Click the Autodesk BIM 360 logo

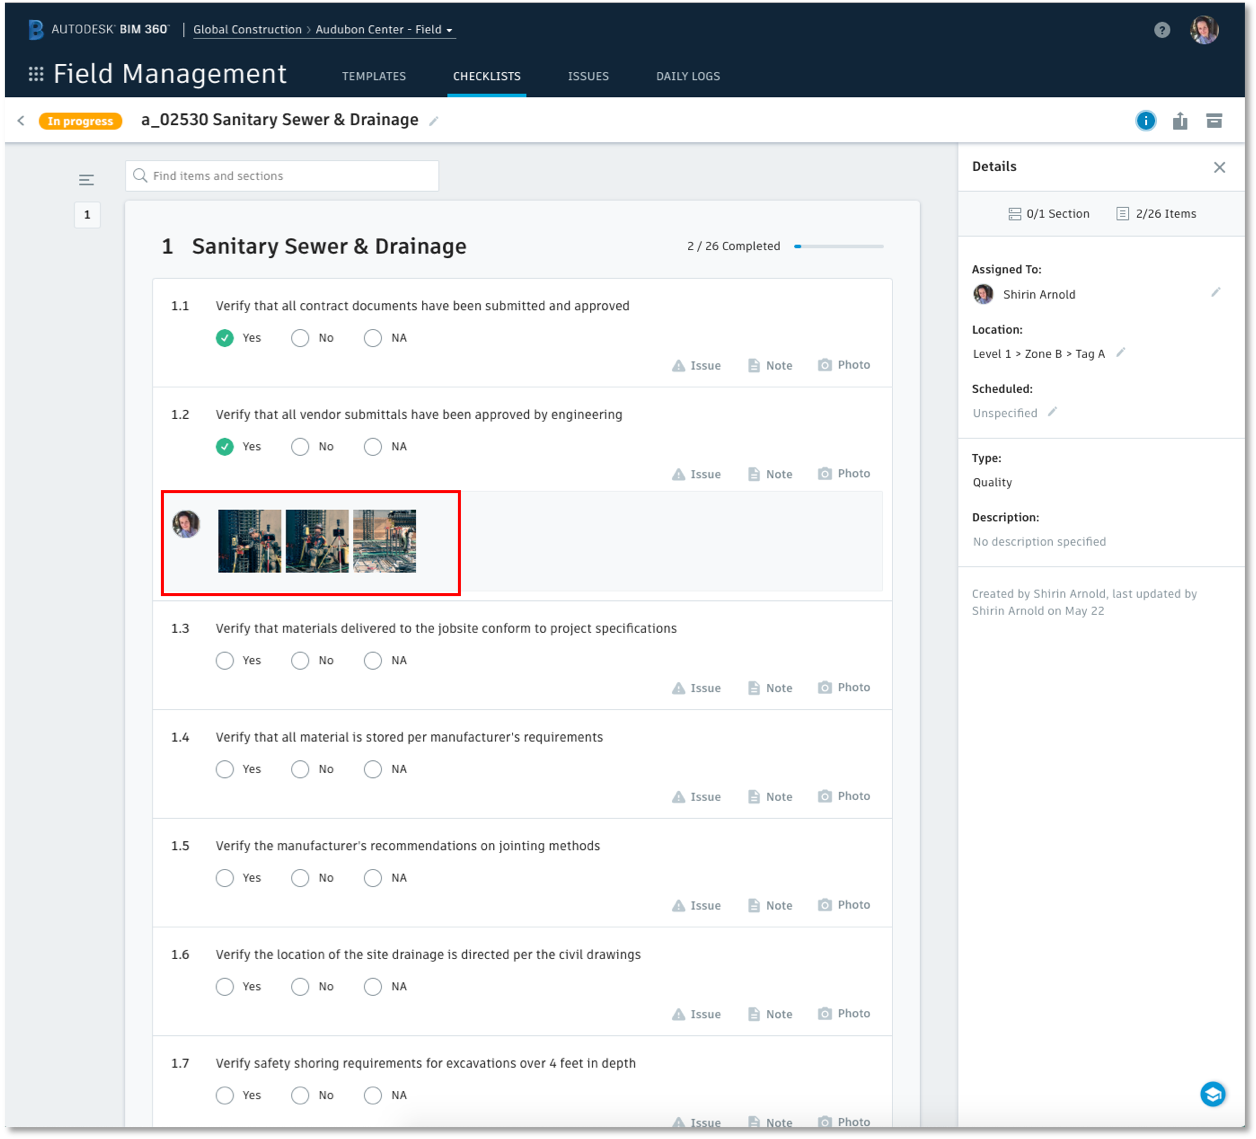tap(98, 29)
